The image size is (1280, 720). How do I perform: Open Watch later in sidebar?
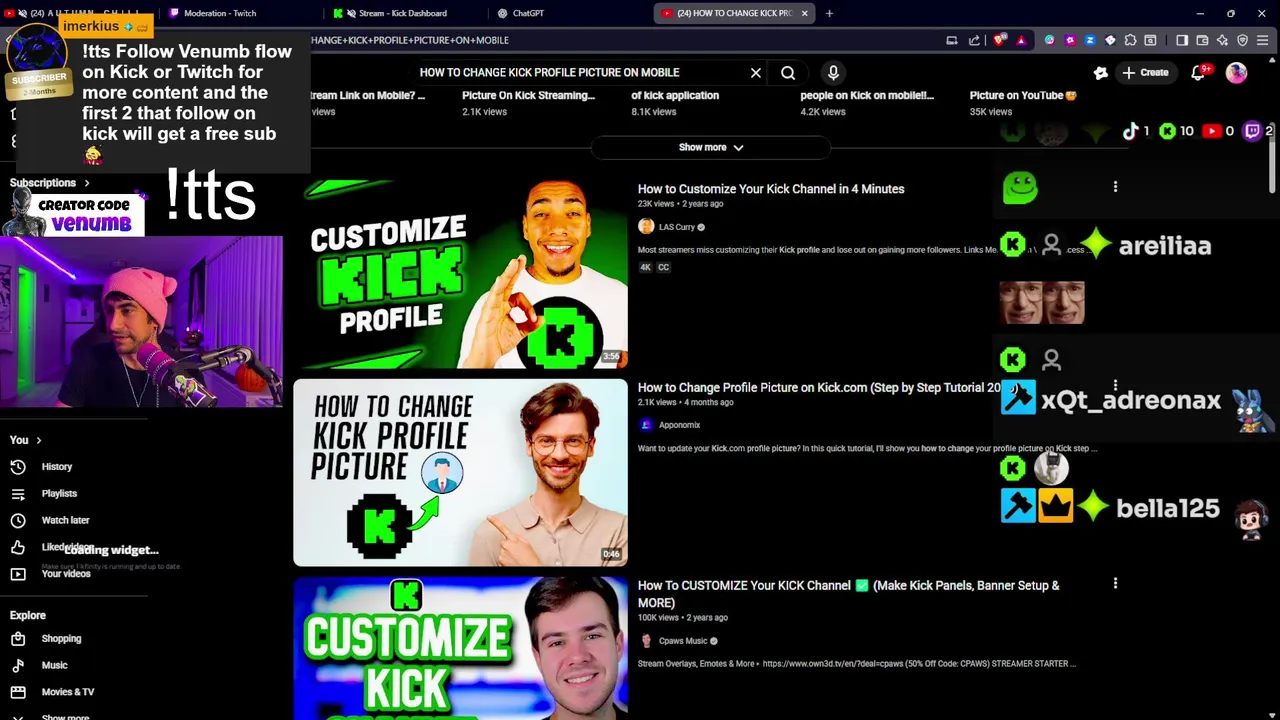(x=65, y=520)
